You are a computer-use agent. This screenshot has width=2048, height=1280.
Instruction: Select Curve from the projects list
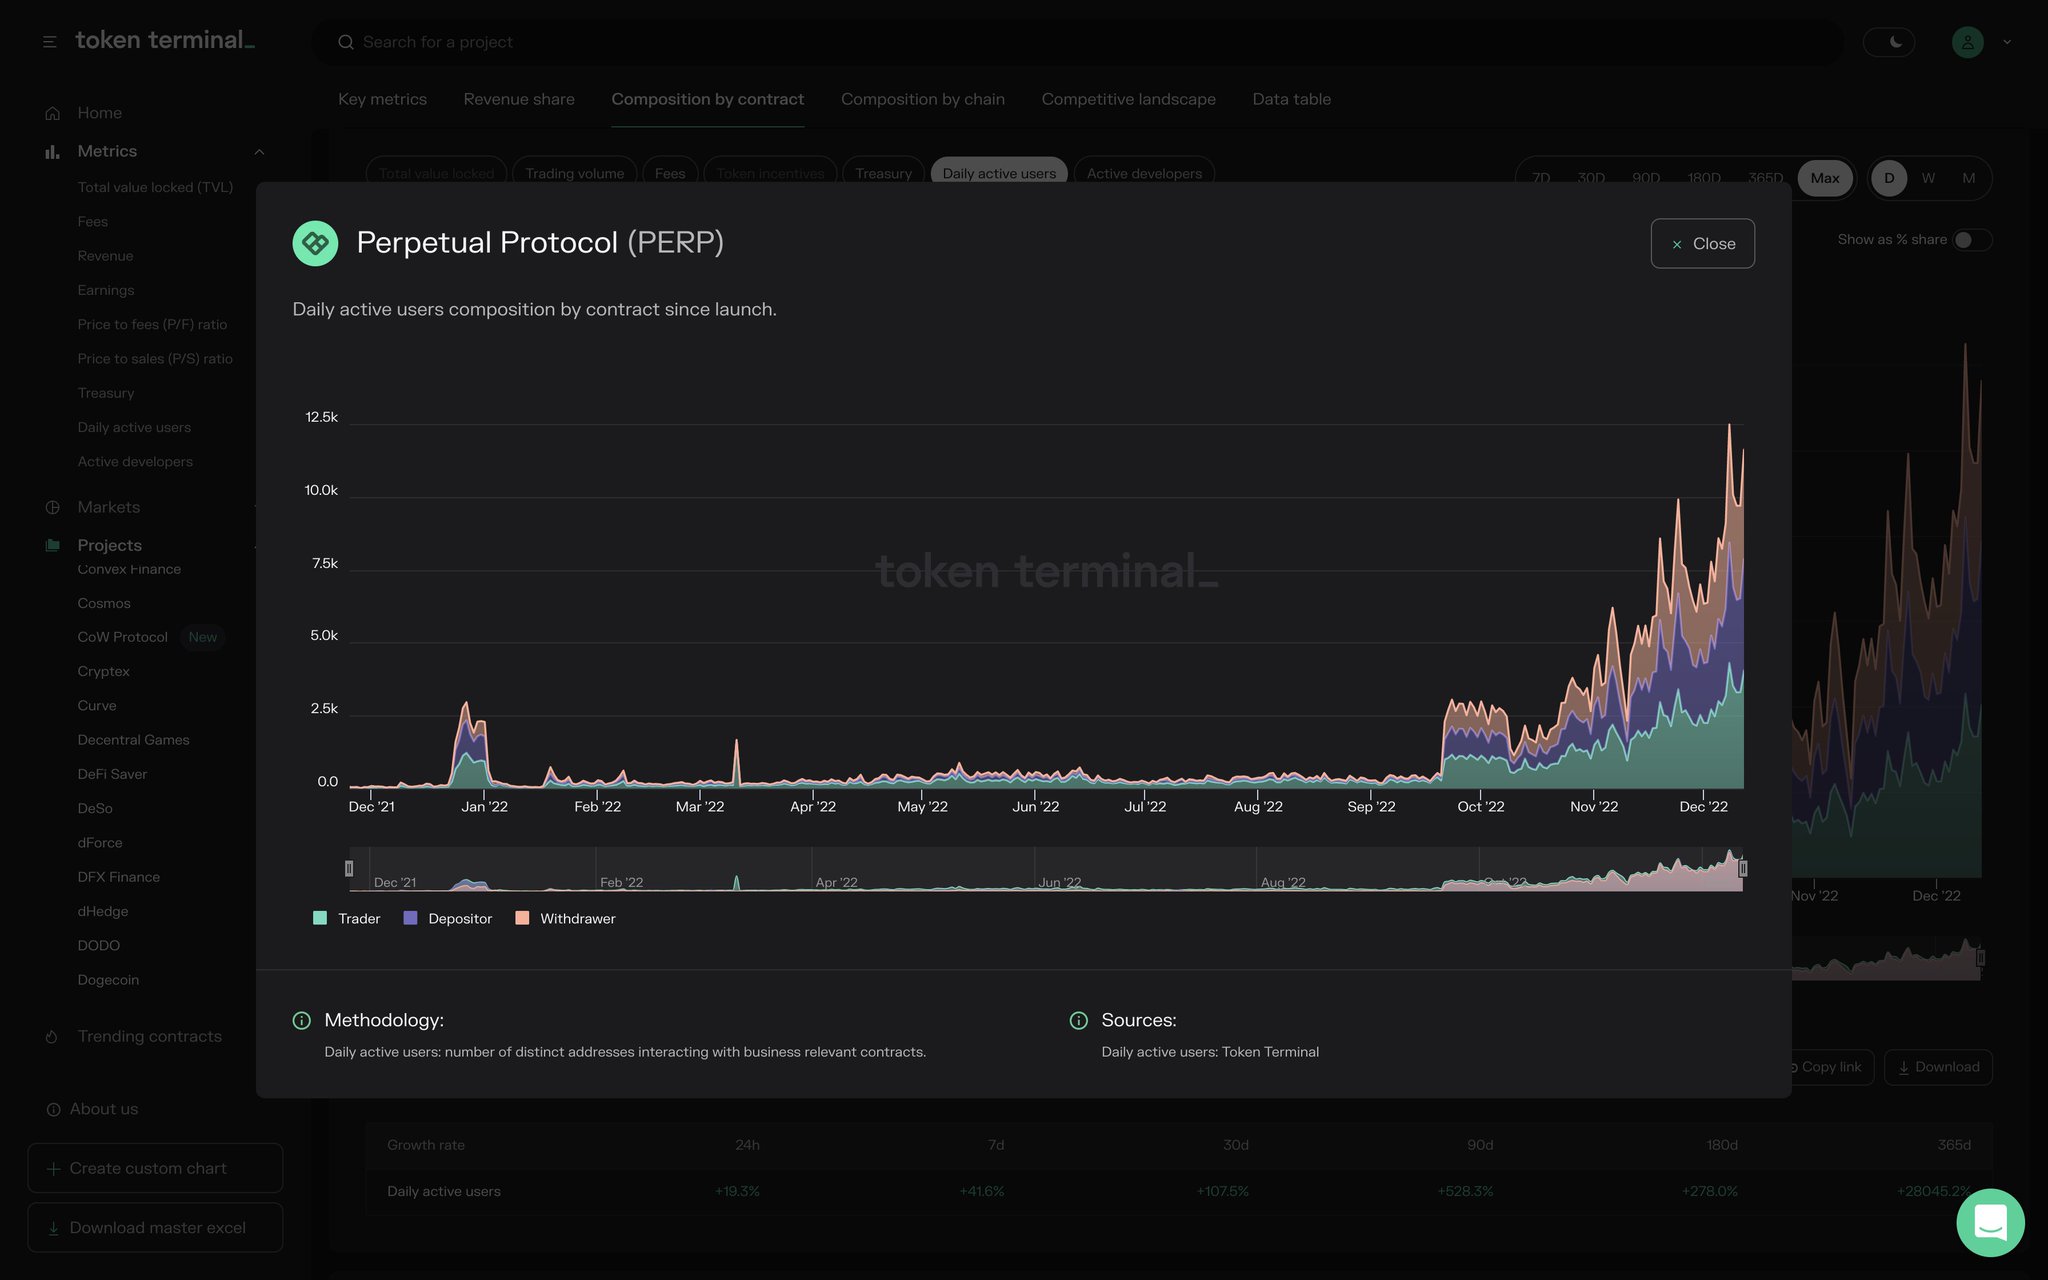(x=96, y=705)
